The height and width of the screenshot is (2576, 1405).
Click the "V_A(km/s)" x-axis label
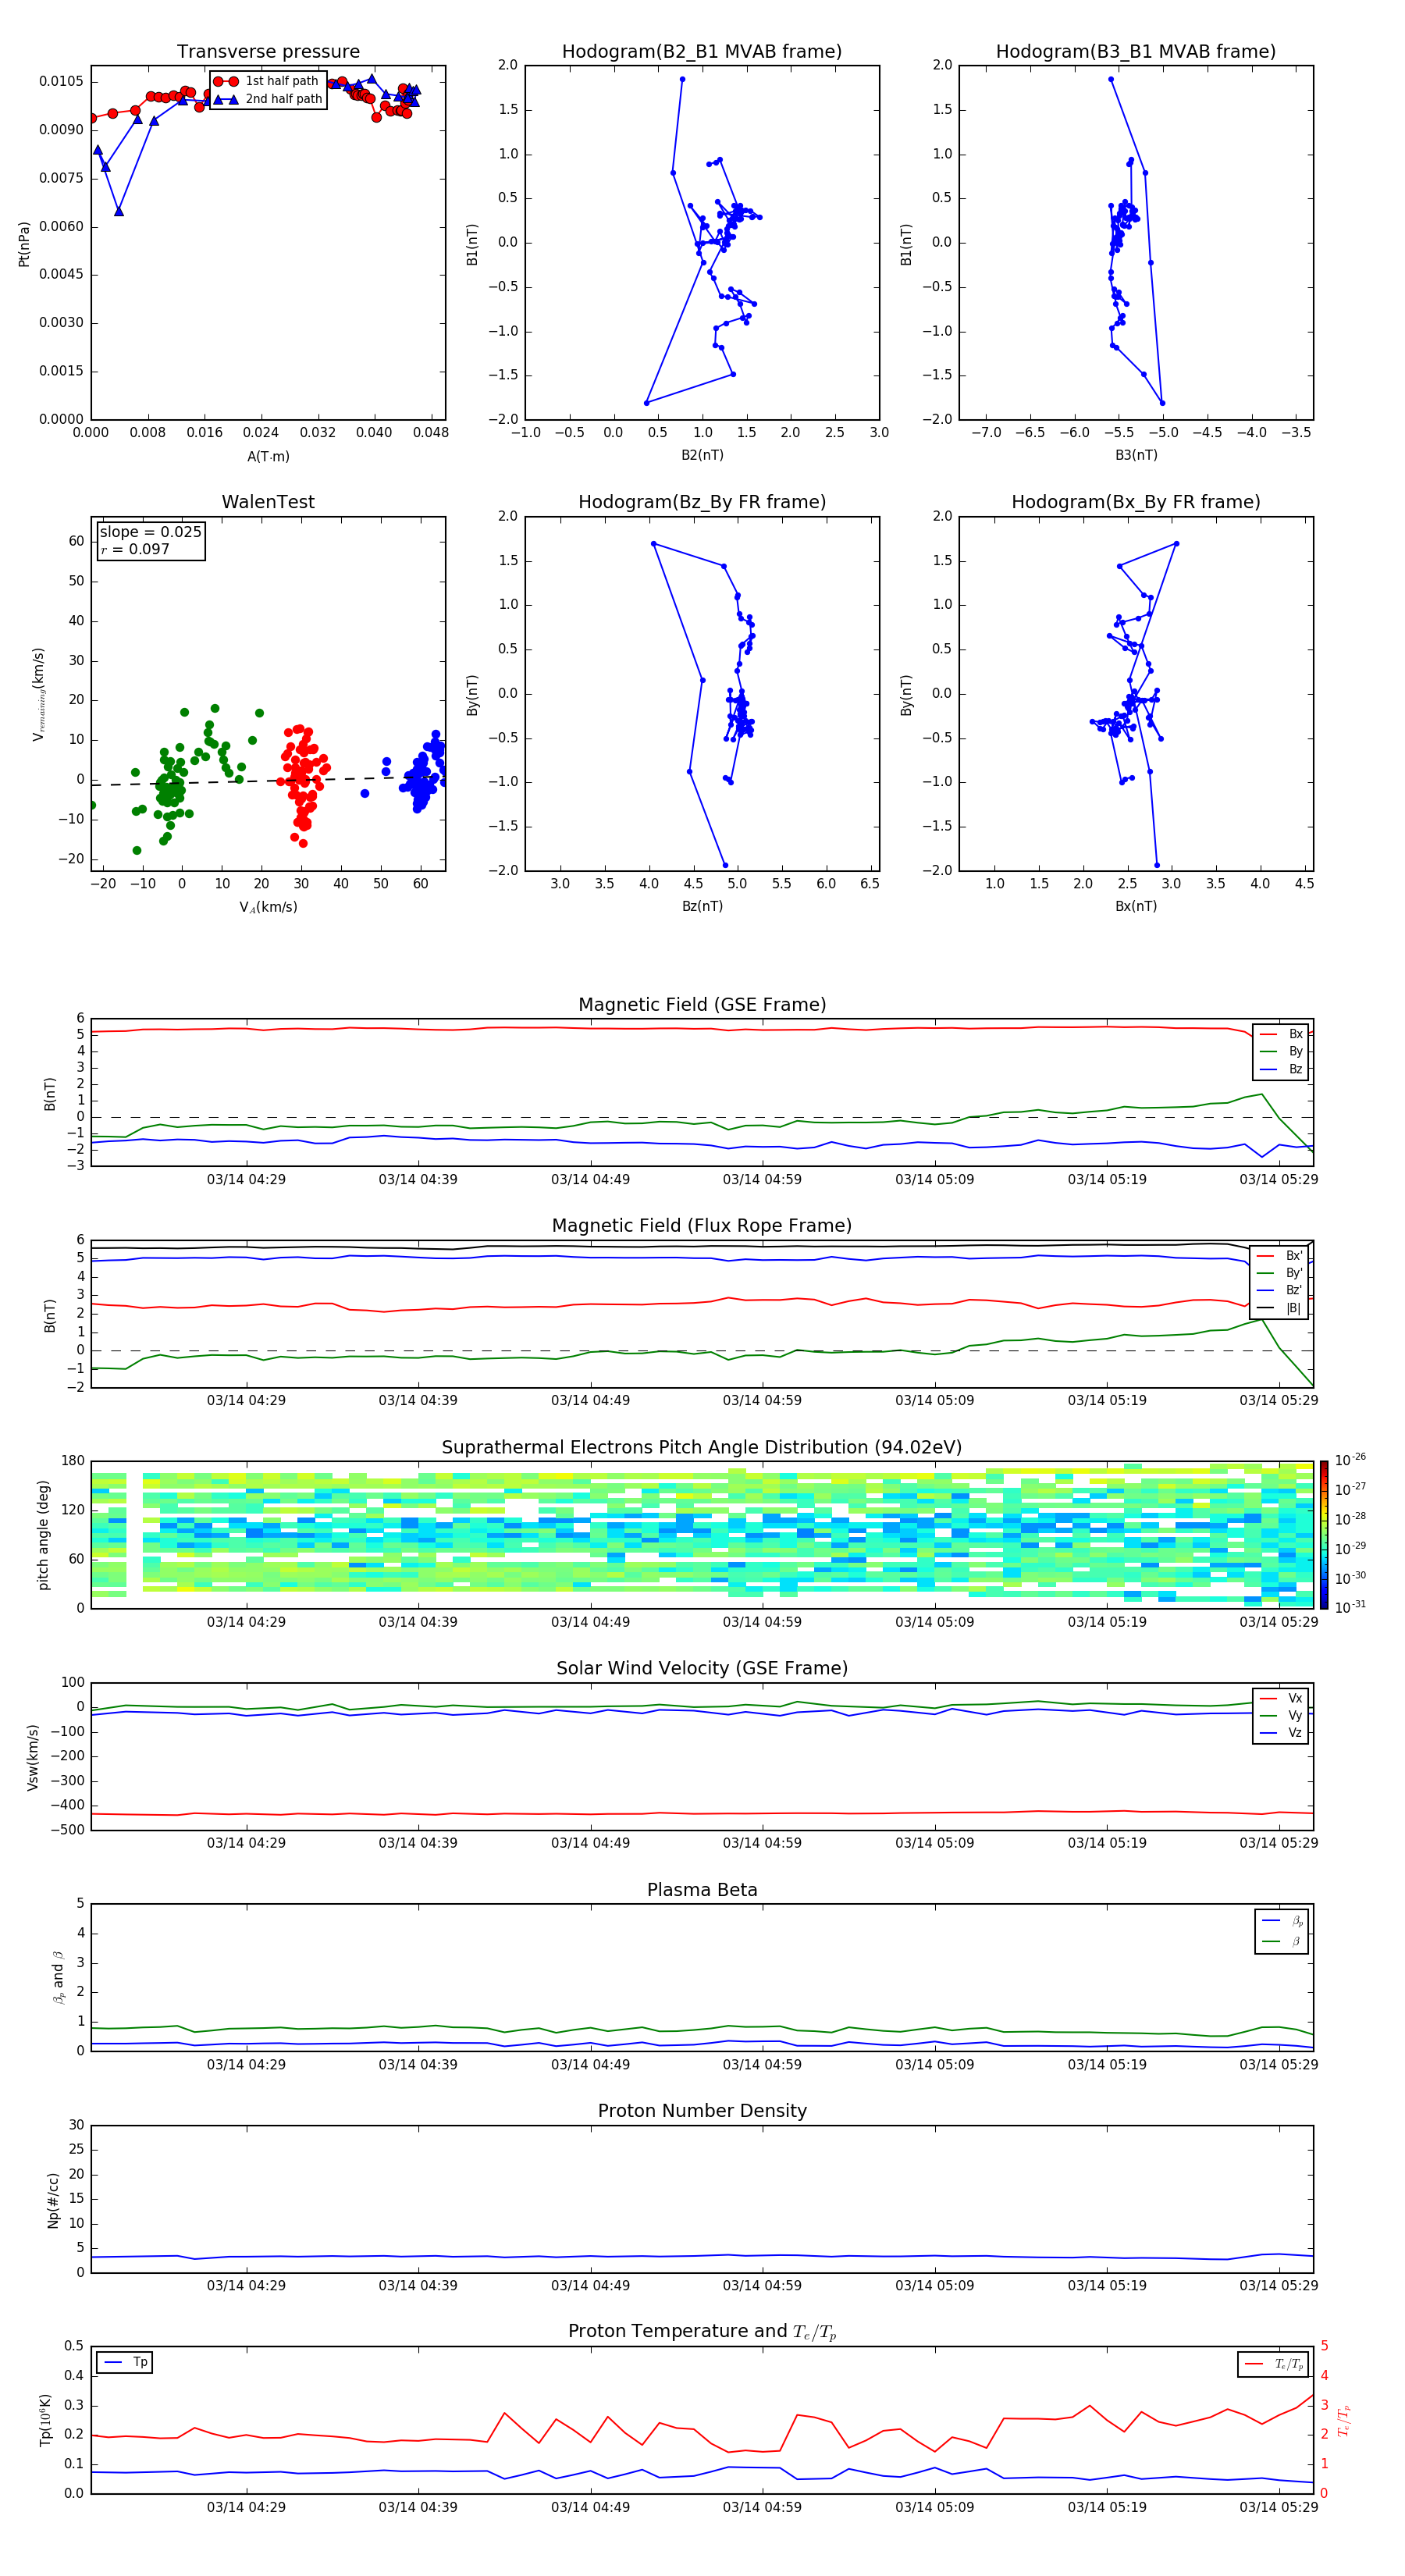tap(268, 907)
